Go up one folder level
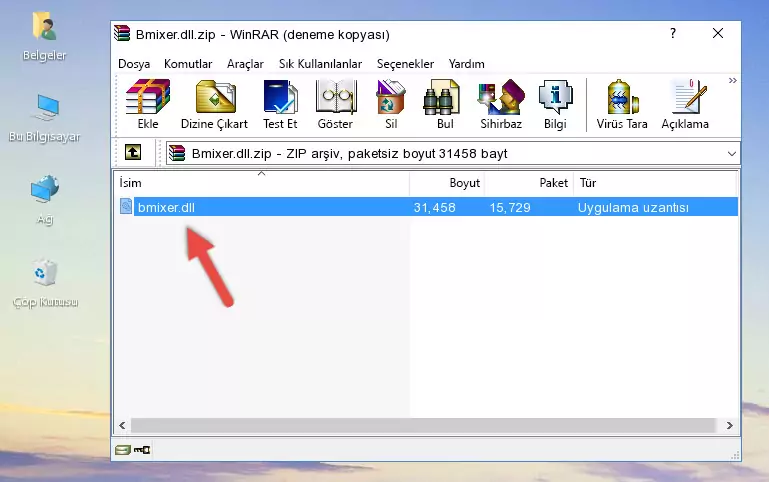Viewport: 769px width, 482px height. point(133,152)
